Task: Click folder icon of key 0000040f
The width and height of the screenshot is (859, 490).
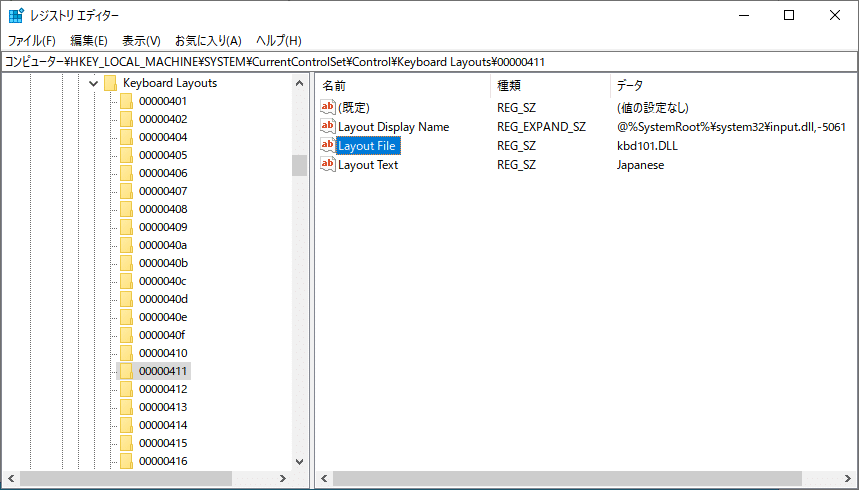Action: point(127,335)
